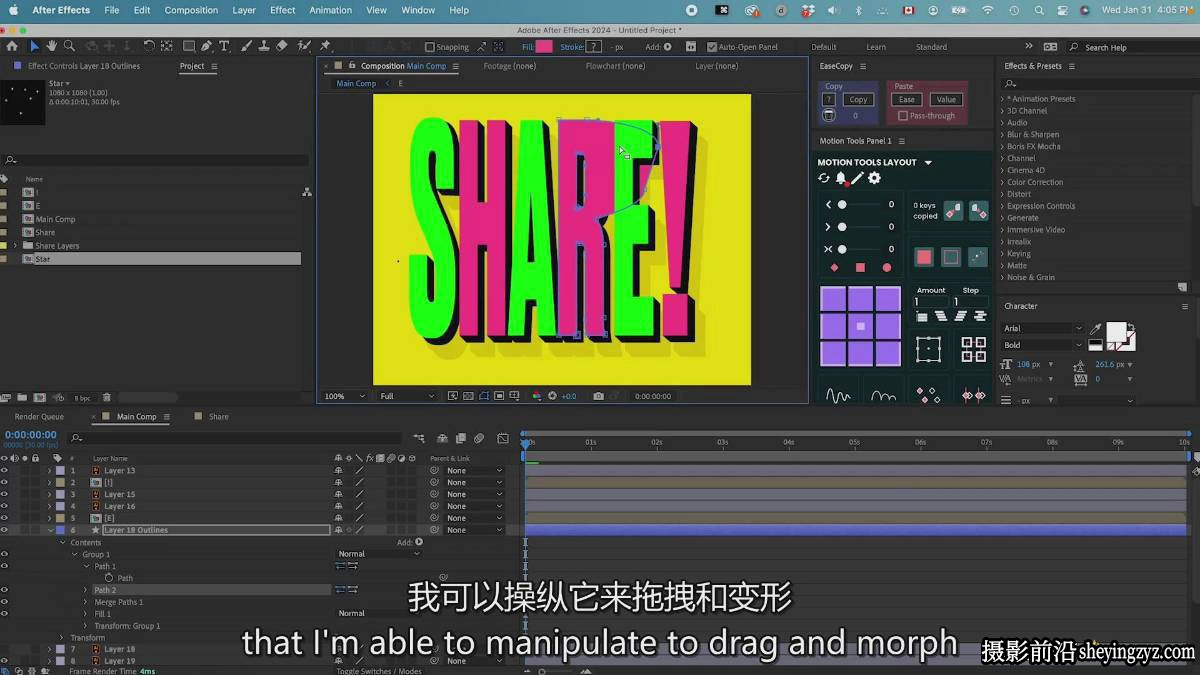Click the composition snapshot camera icon
1200x675 pixels.
[598, 396]
